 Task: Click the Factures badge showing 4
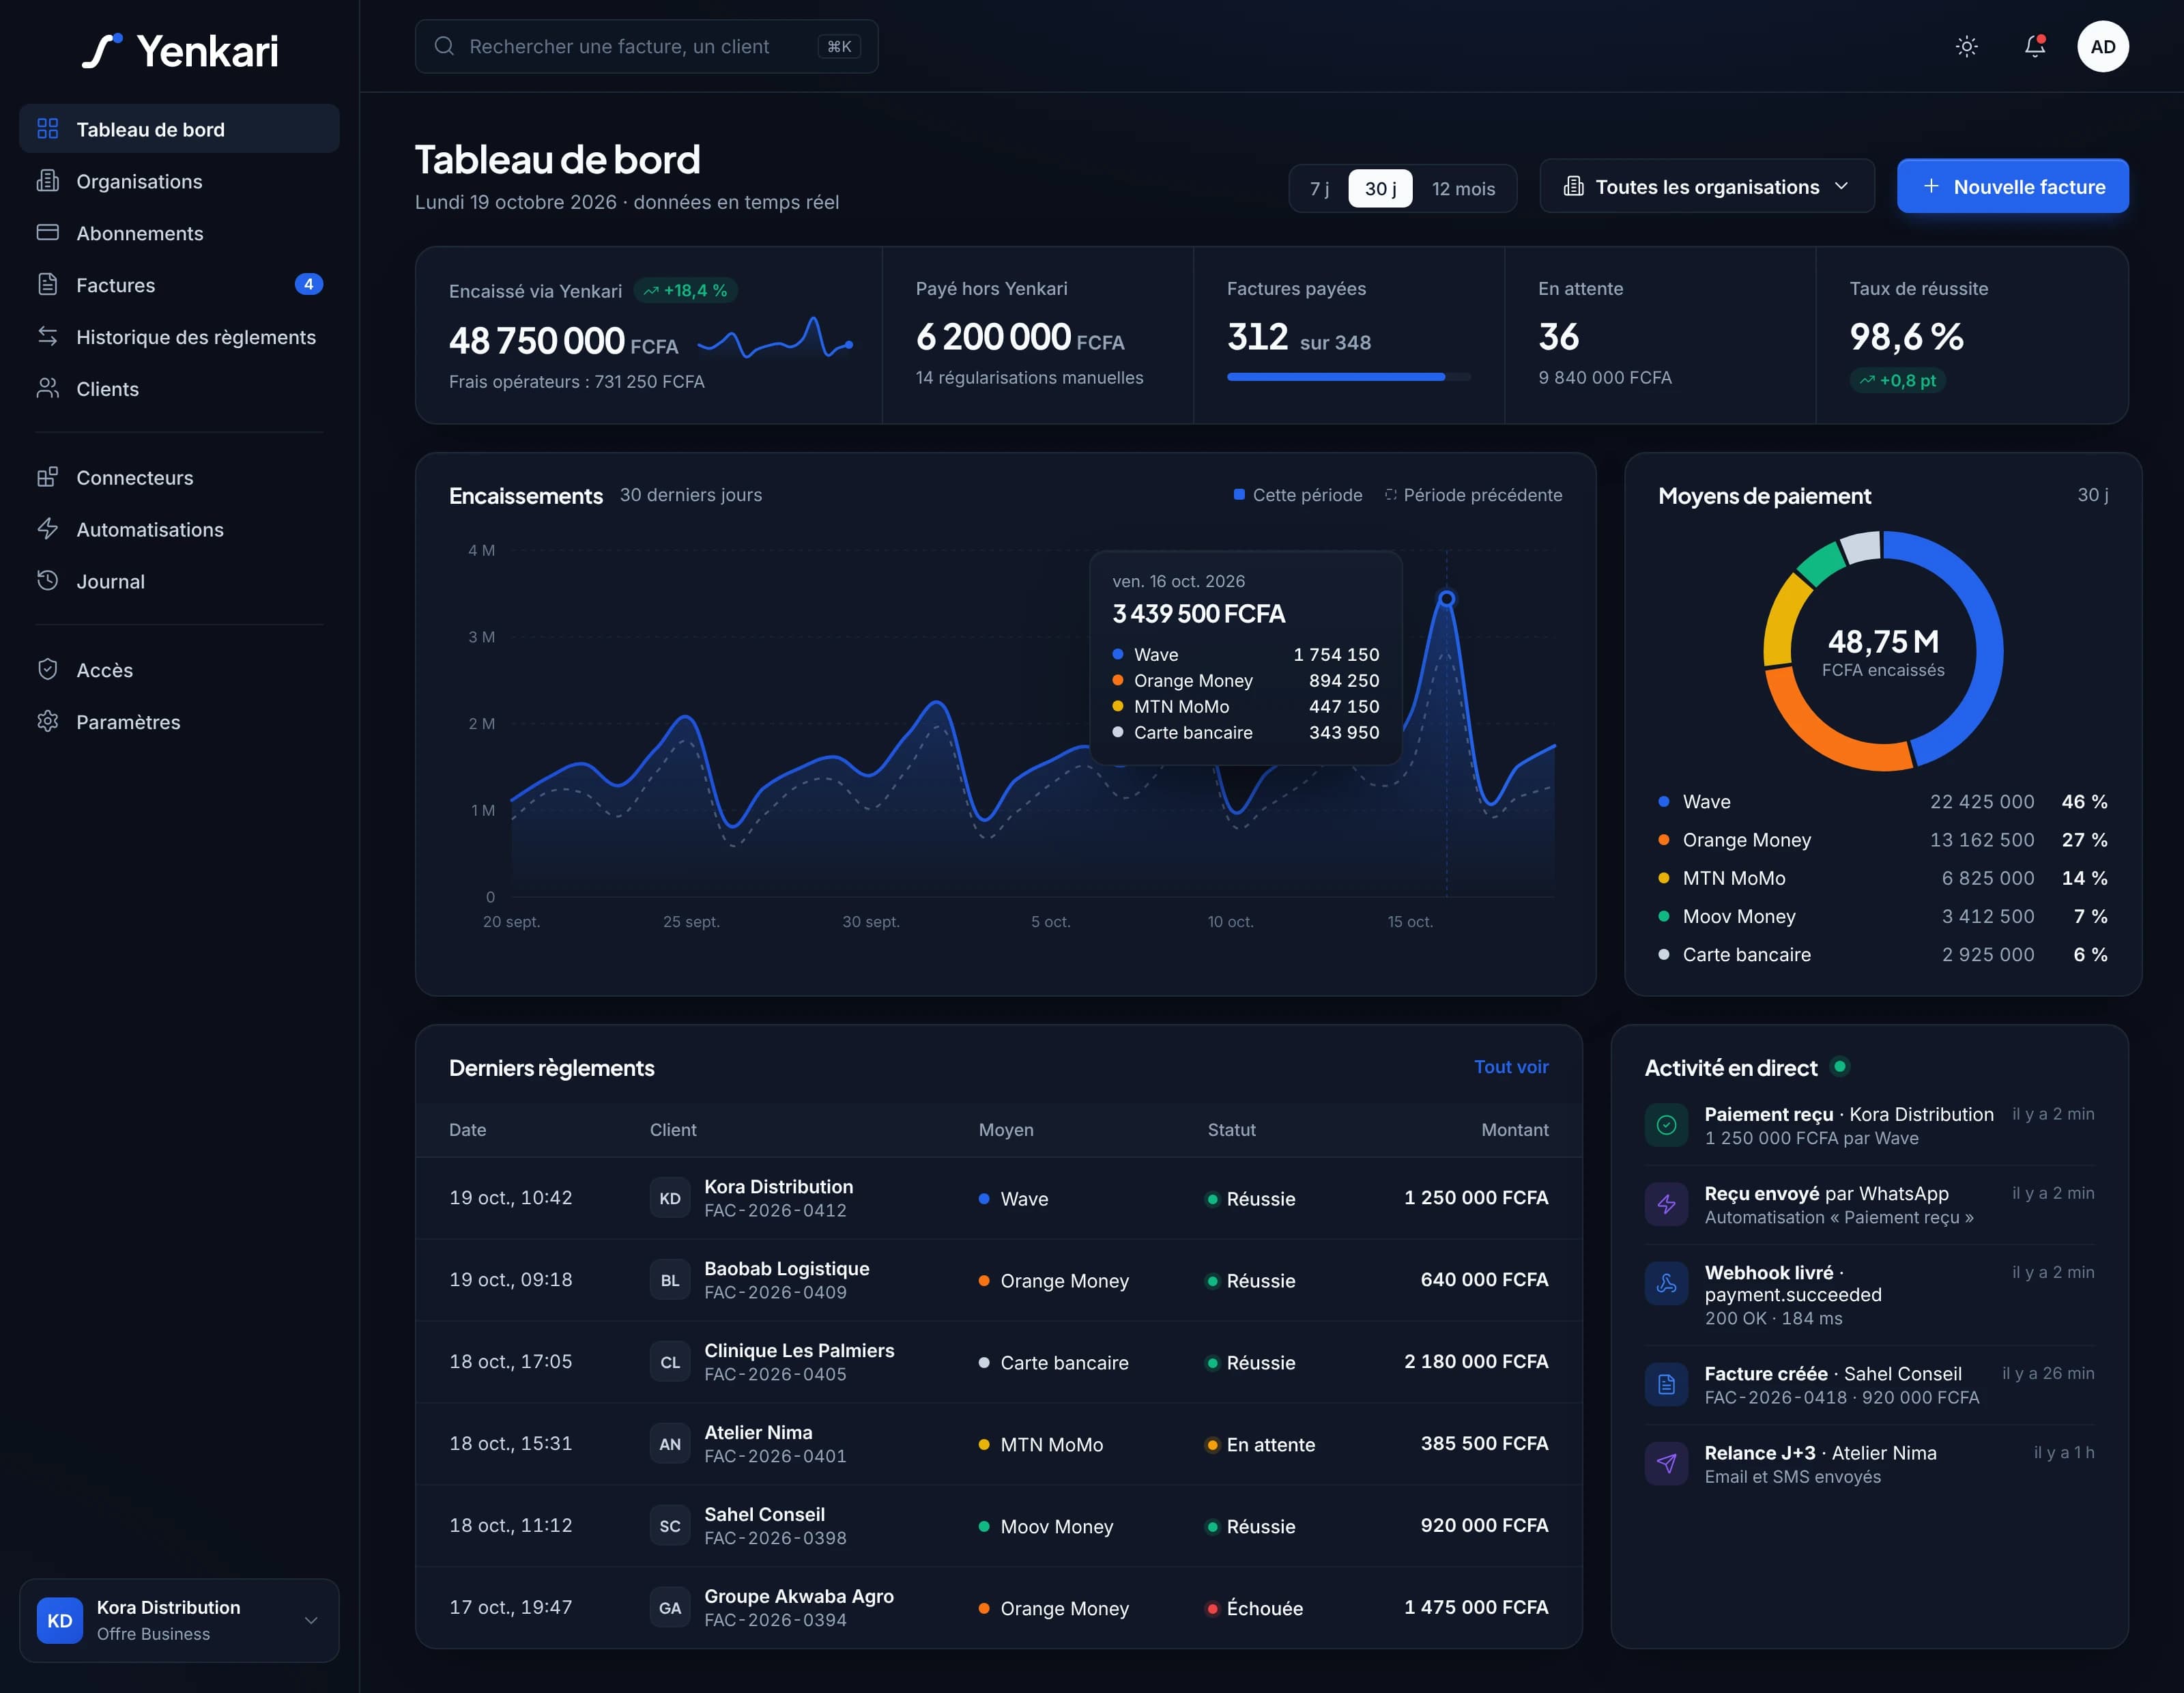coord(308,285)
